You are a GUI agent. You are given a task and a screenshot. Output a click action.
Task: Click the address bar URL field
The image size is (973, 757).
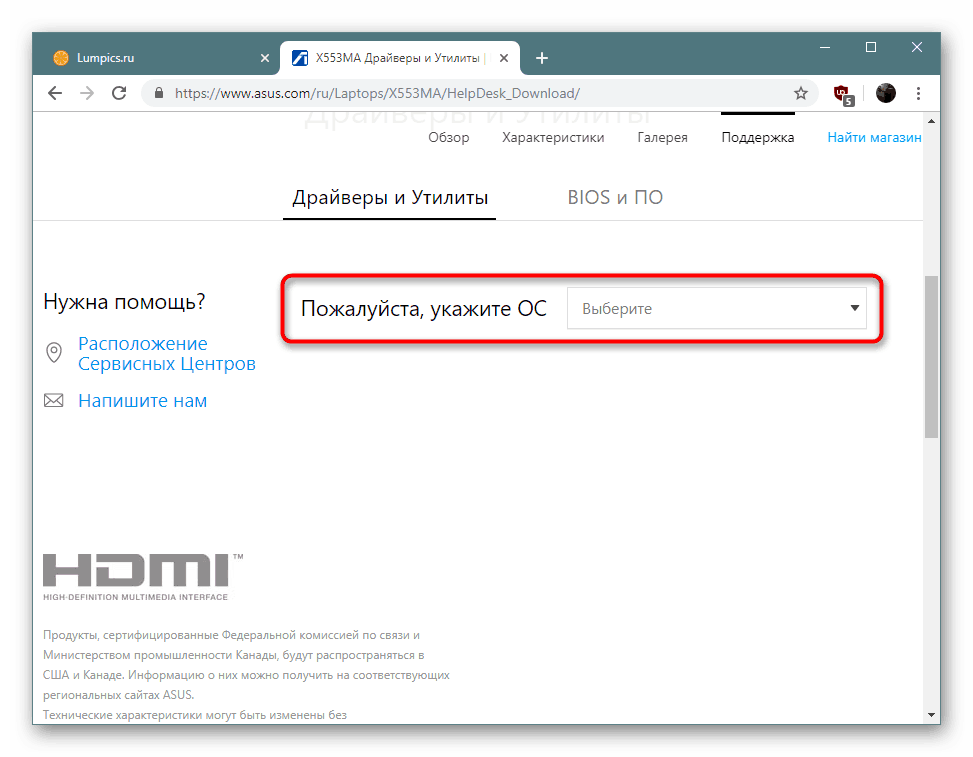point(472,93)
